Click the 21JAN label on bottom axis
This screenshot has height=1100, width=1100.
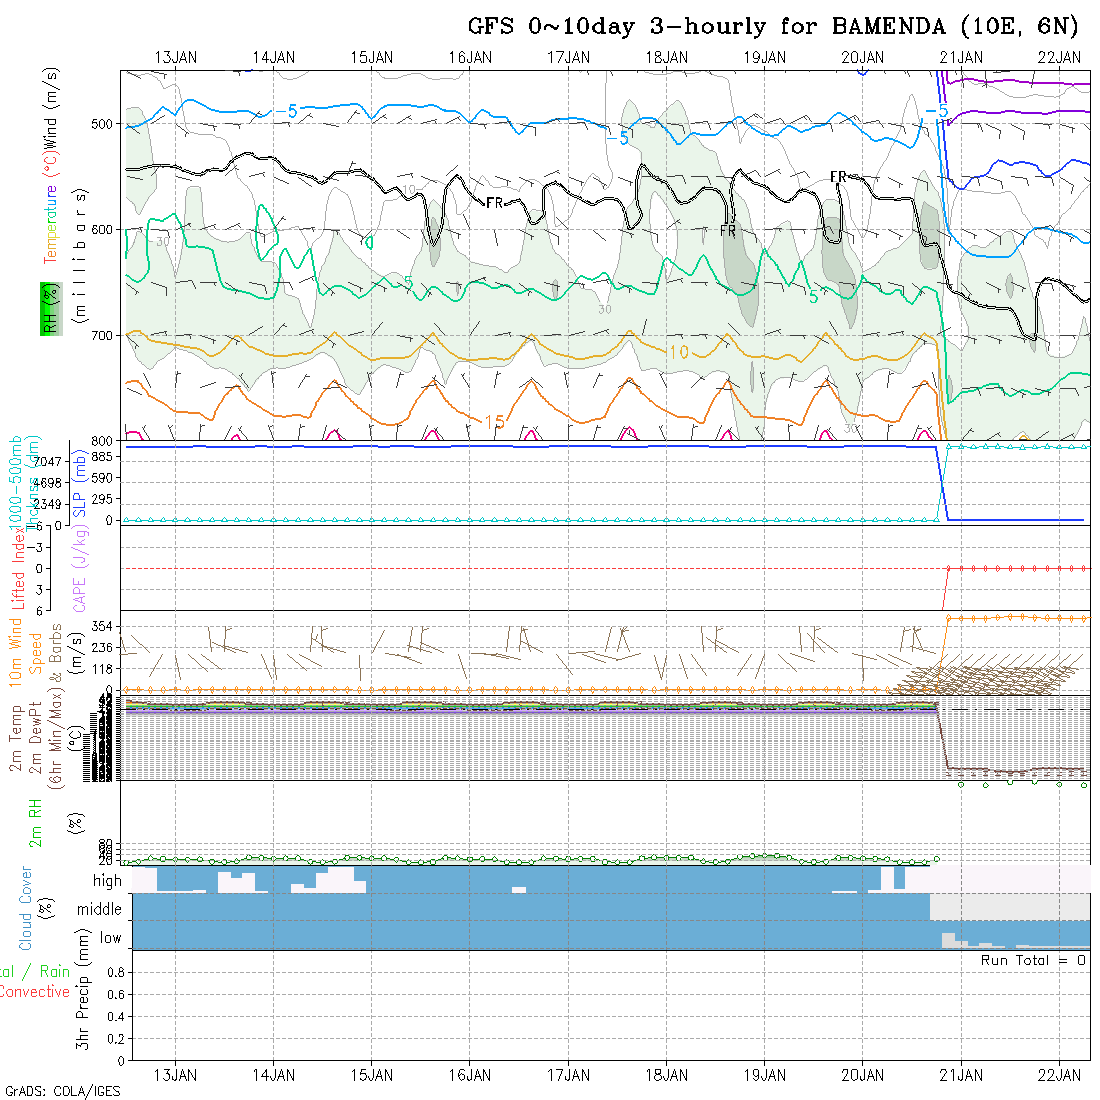961,1075
